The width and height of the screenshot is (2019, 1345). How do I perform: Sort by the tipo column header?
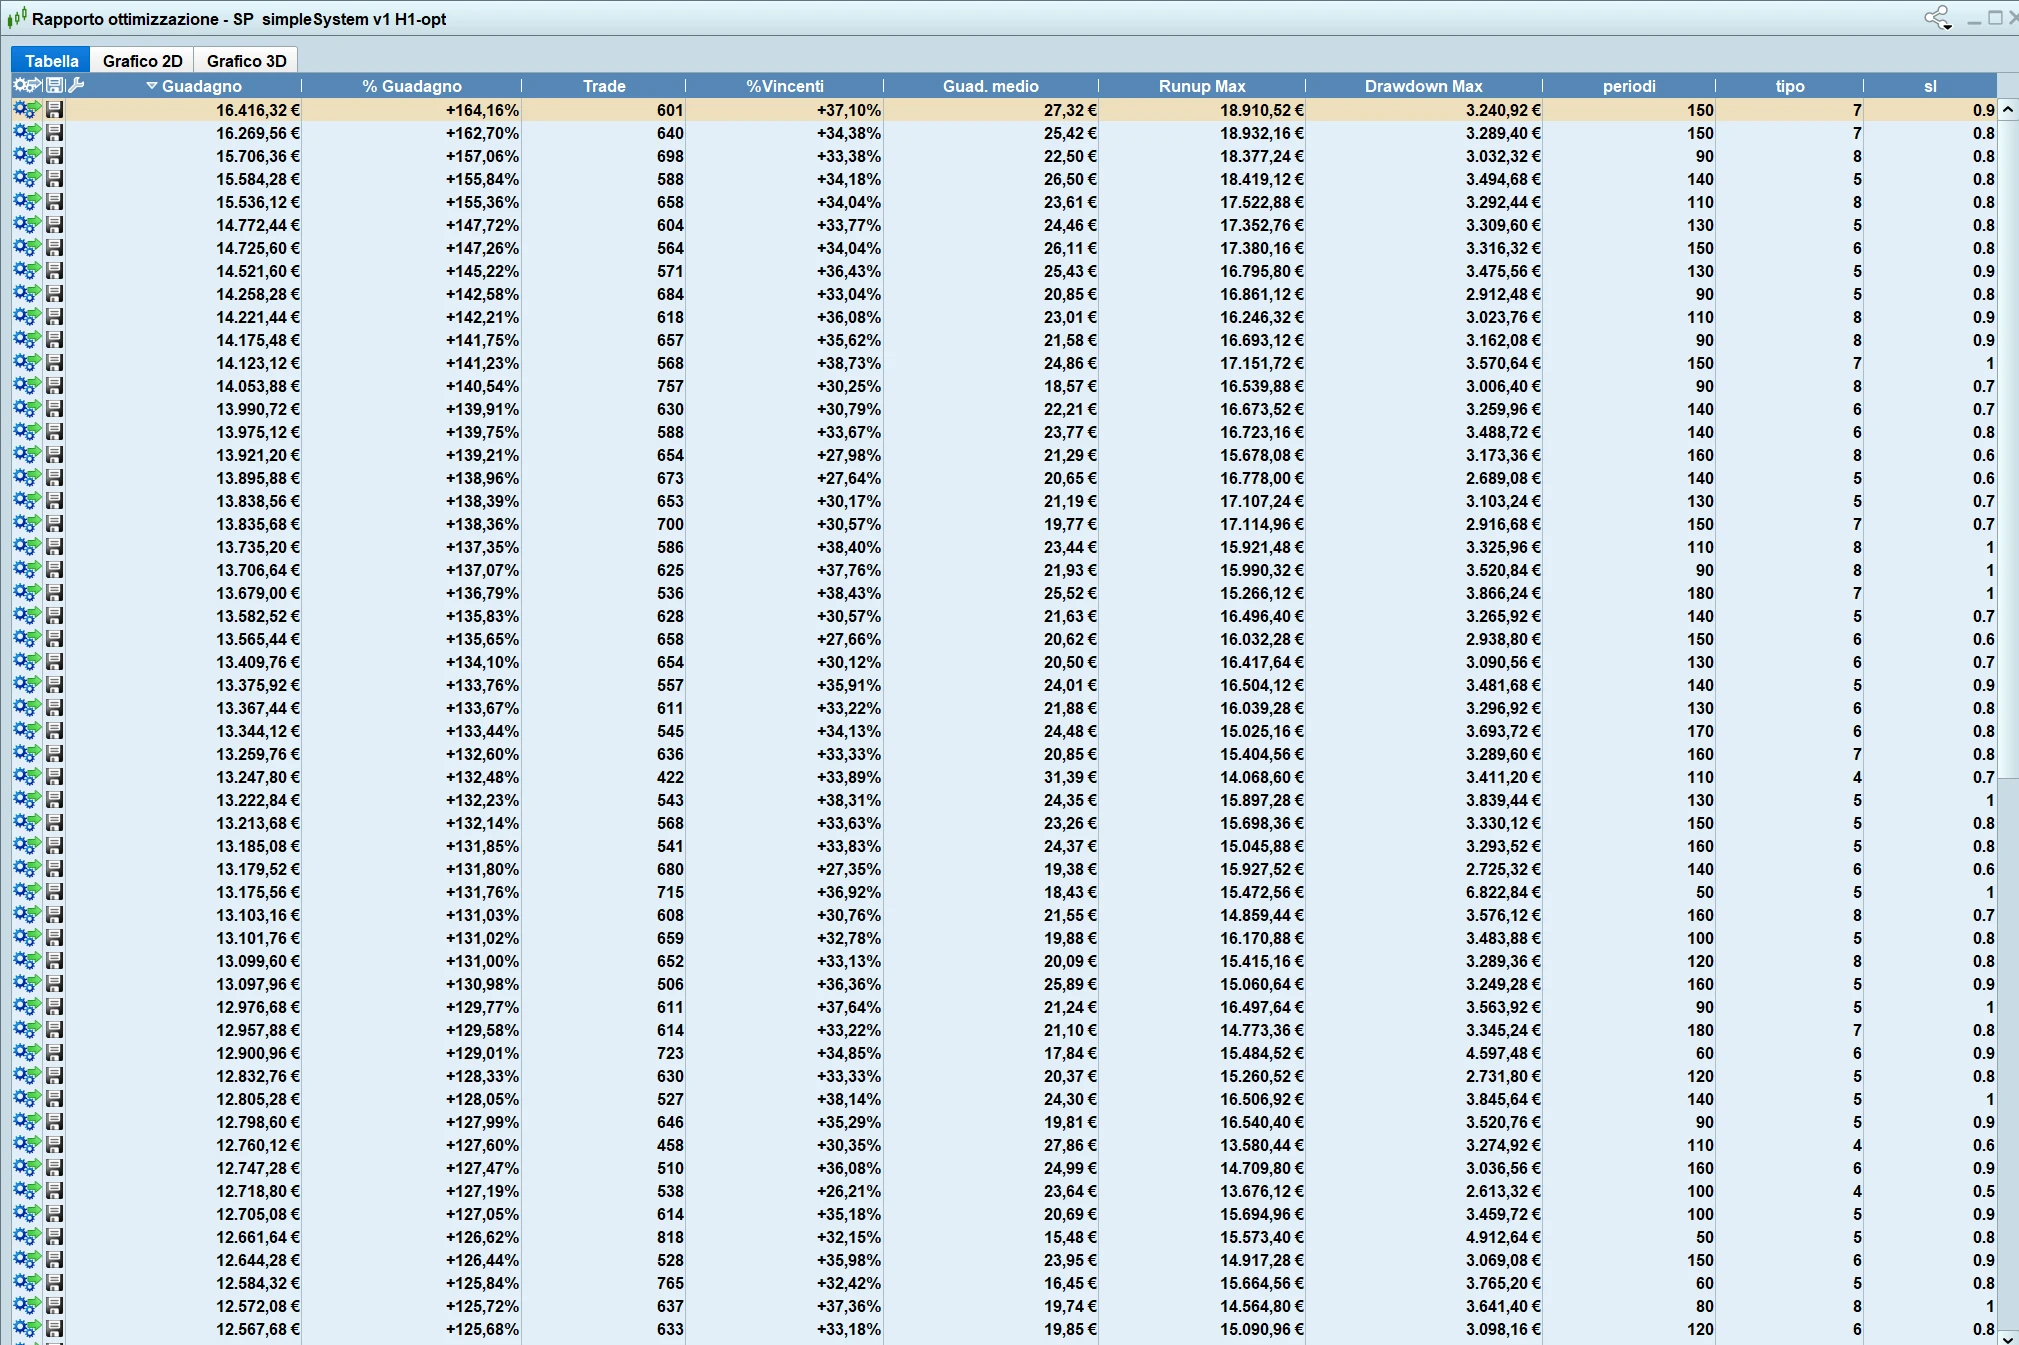1790,86
